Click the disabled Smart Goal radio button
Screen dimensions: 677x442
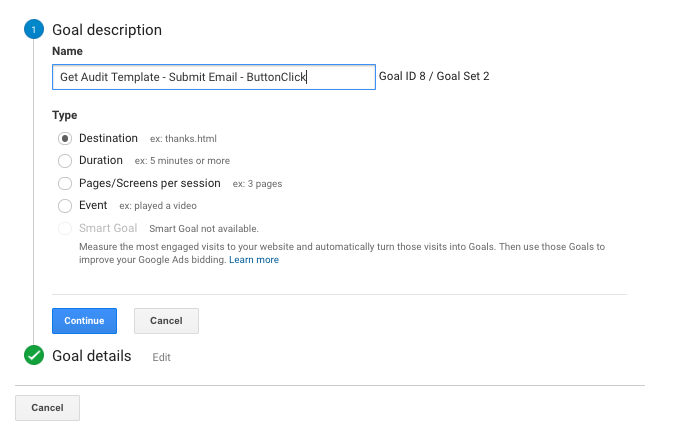coord(65,228)
